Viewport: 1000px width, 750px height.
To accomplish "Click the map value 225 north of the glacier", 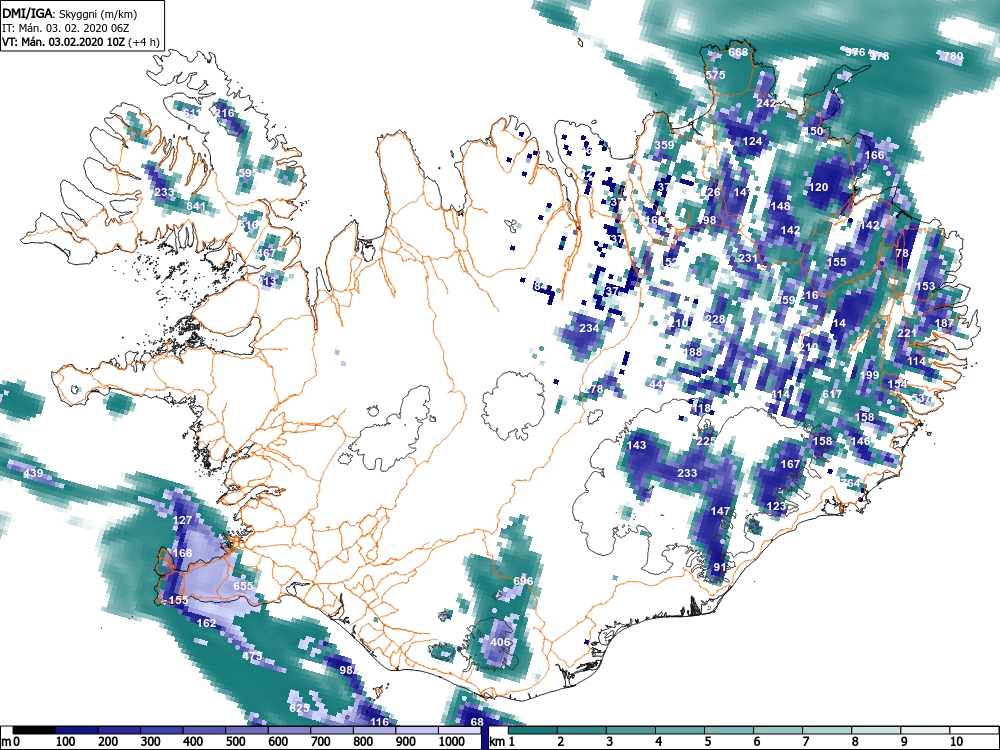I will click(x=705, y=441).
